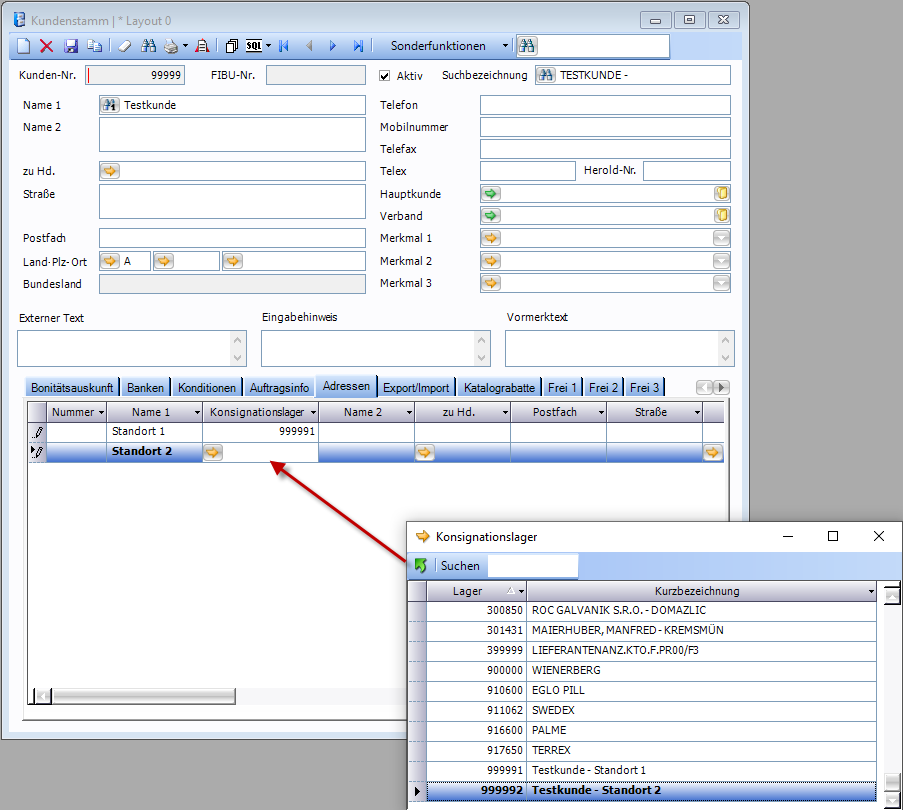
Task: Click the Suchen search field
Action: pyautogui.click(x=532, y=566)
